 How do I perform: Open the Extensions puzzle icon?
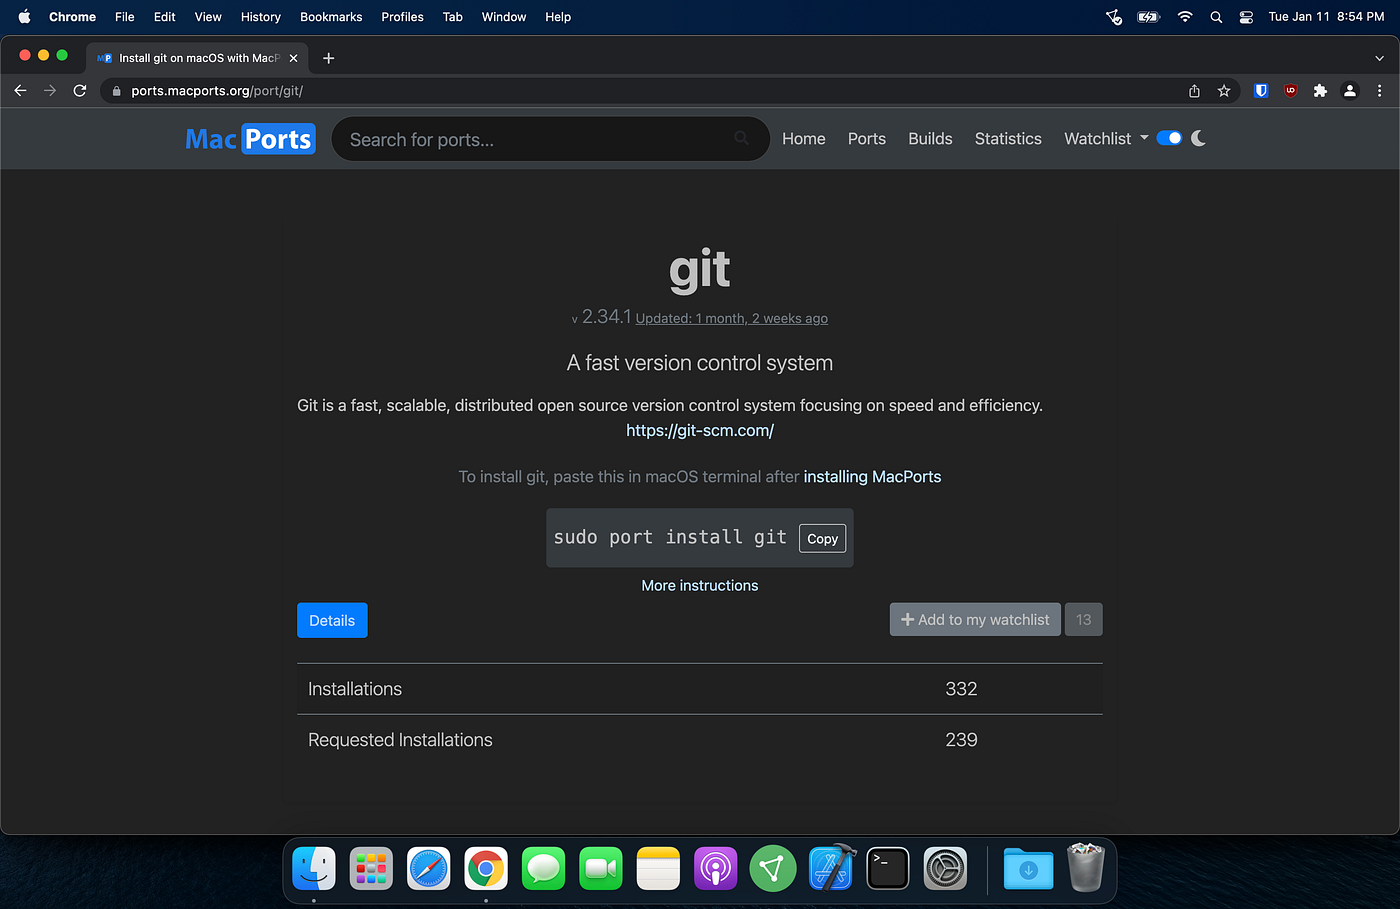(x=1320, y=91)
